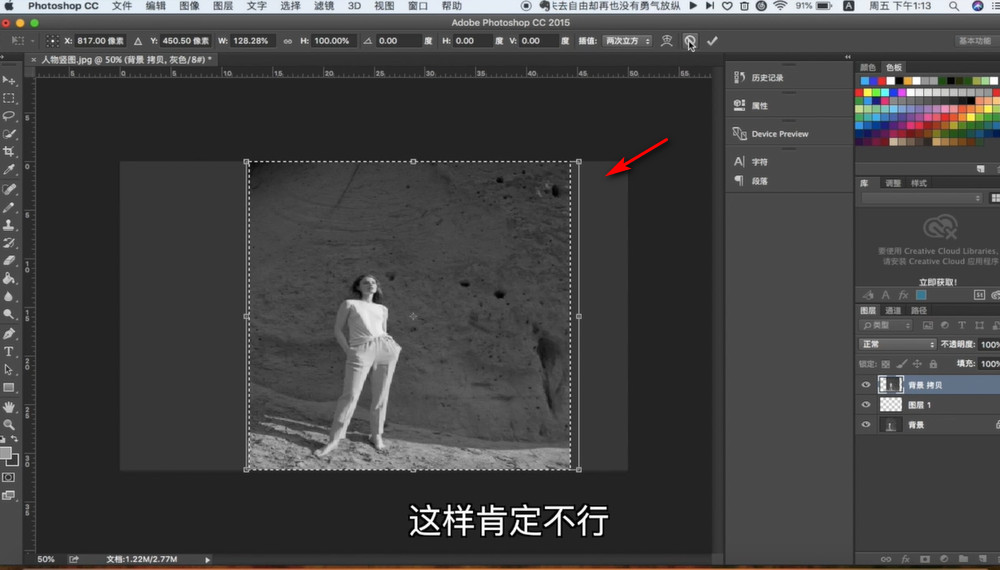
Task: Select the Quick Selection tool
Action: 9,134
